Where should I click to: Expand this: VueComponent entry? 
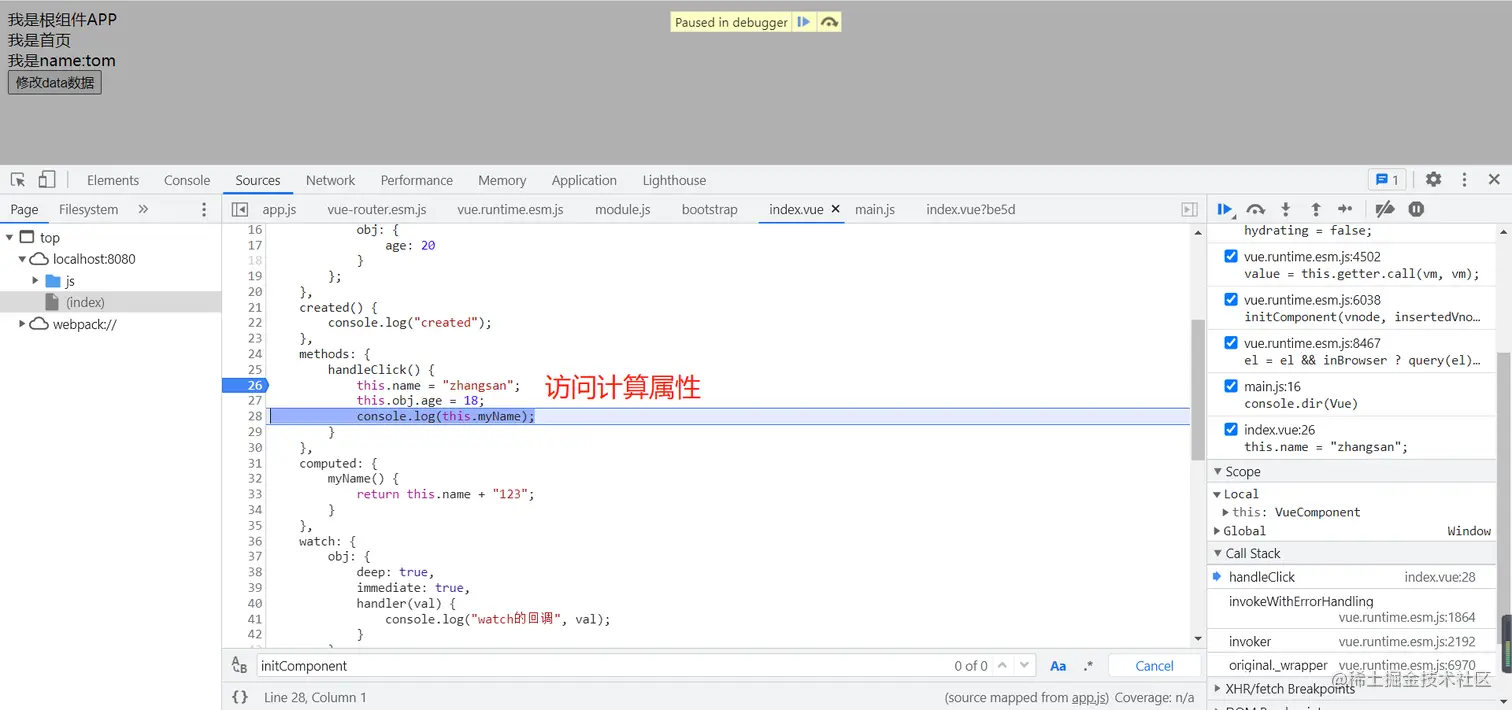[1226, 512]
